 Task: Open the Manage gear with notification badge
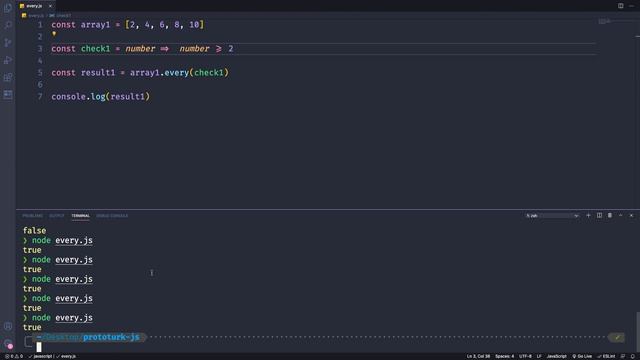click(x=8, y=344)
